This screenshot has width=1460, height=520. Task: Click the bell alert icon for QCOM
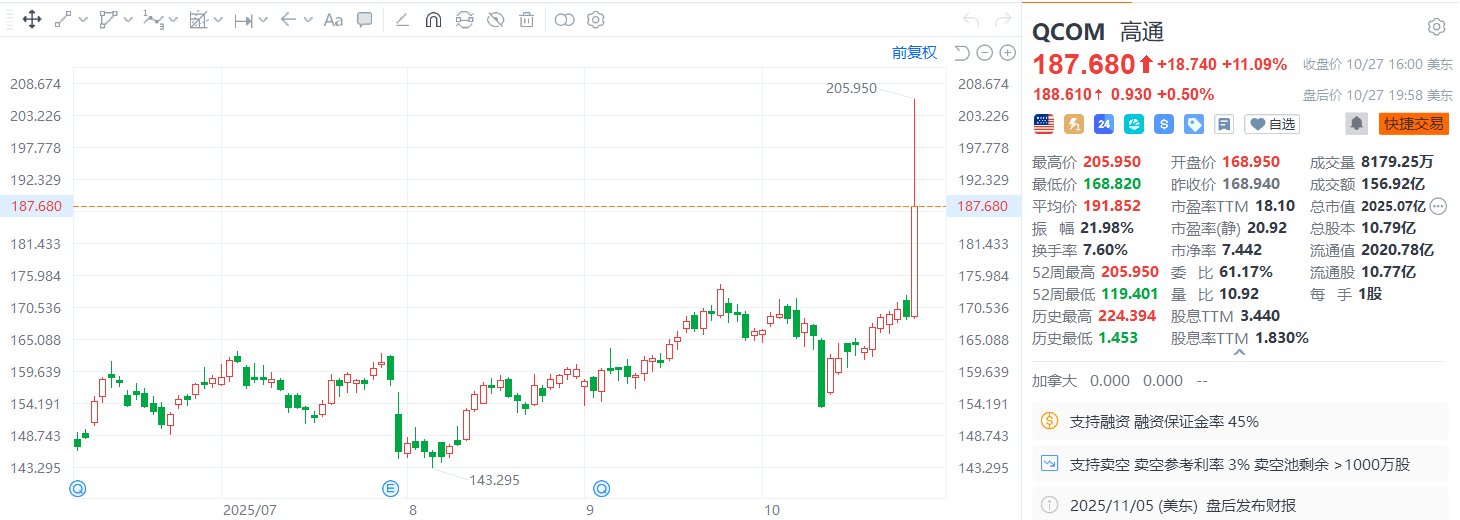[1357, 124]
